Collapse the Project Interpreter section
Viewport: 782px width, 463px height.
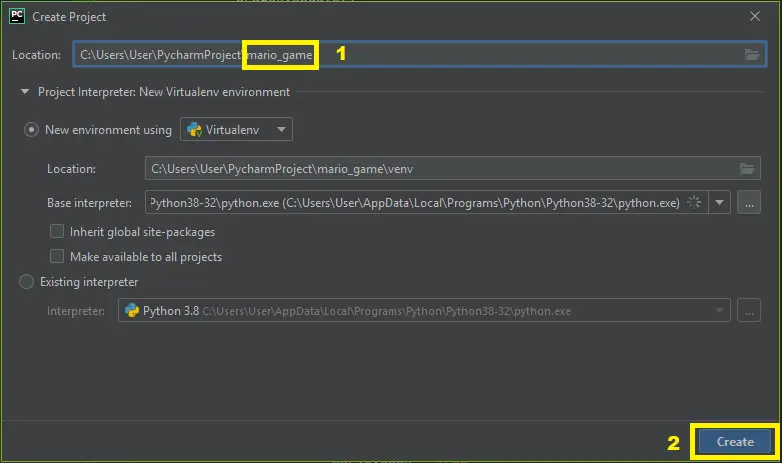tap(25, 92)
